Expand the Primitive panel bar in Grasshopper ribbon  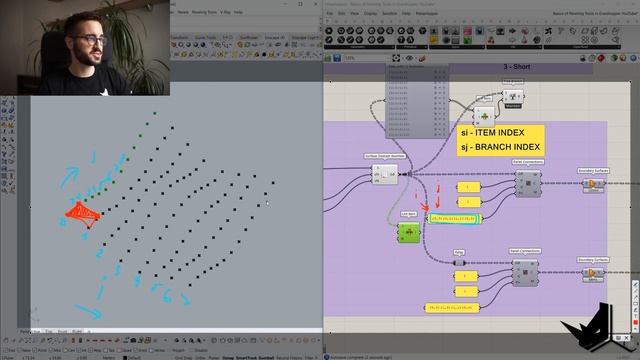tap(412, 47)
